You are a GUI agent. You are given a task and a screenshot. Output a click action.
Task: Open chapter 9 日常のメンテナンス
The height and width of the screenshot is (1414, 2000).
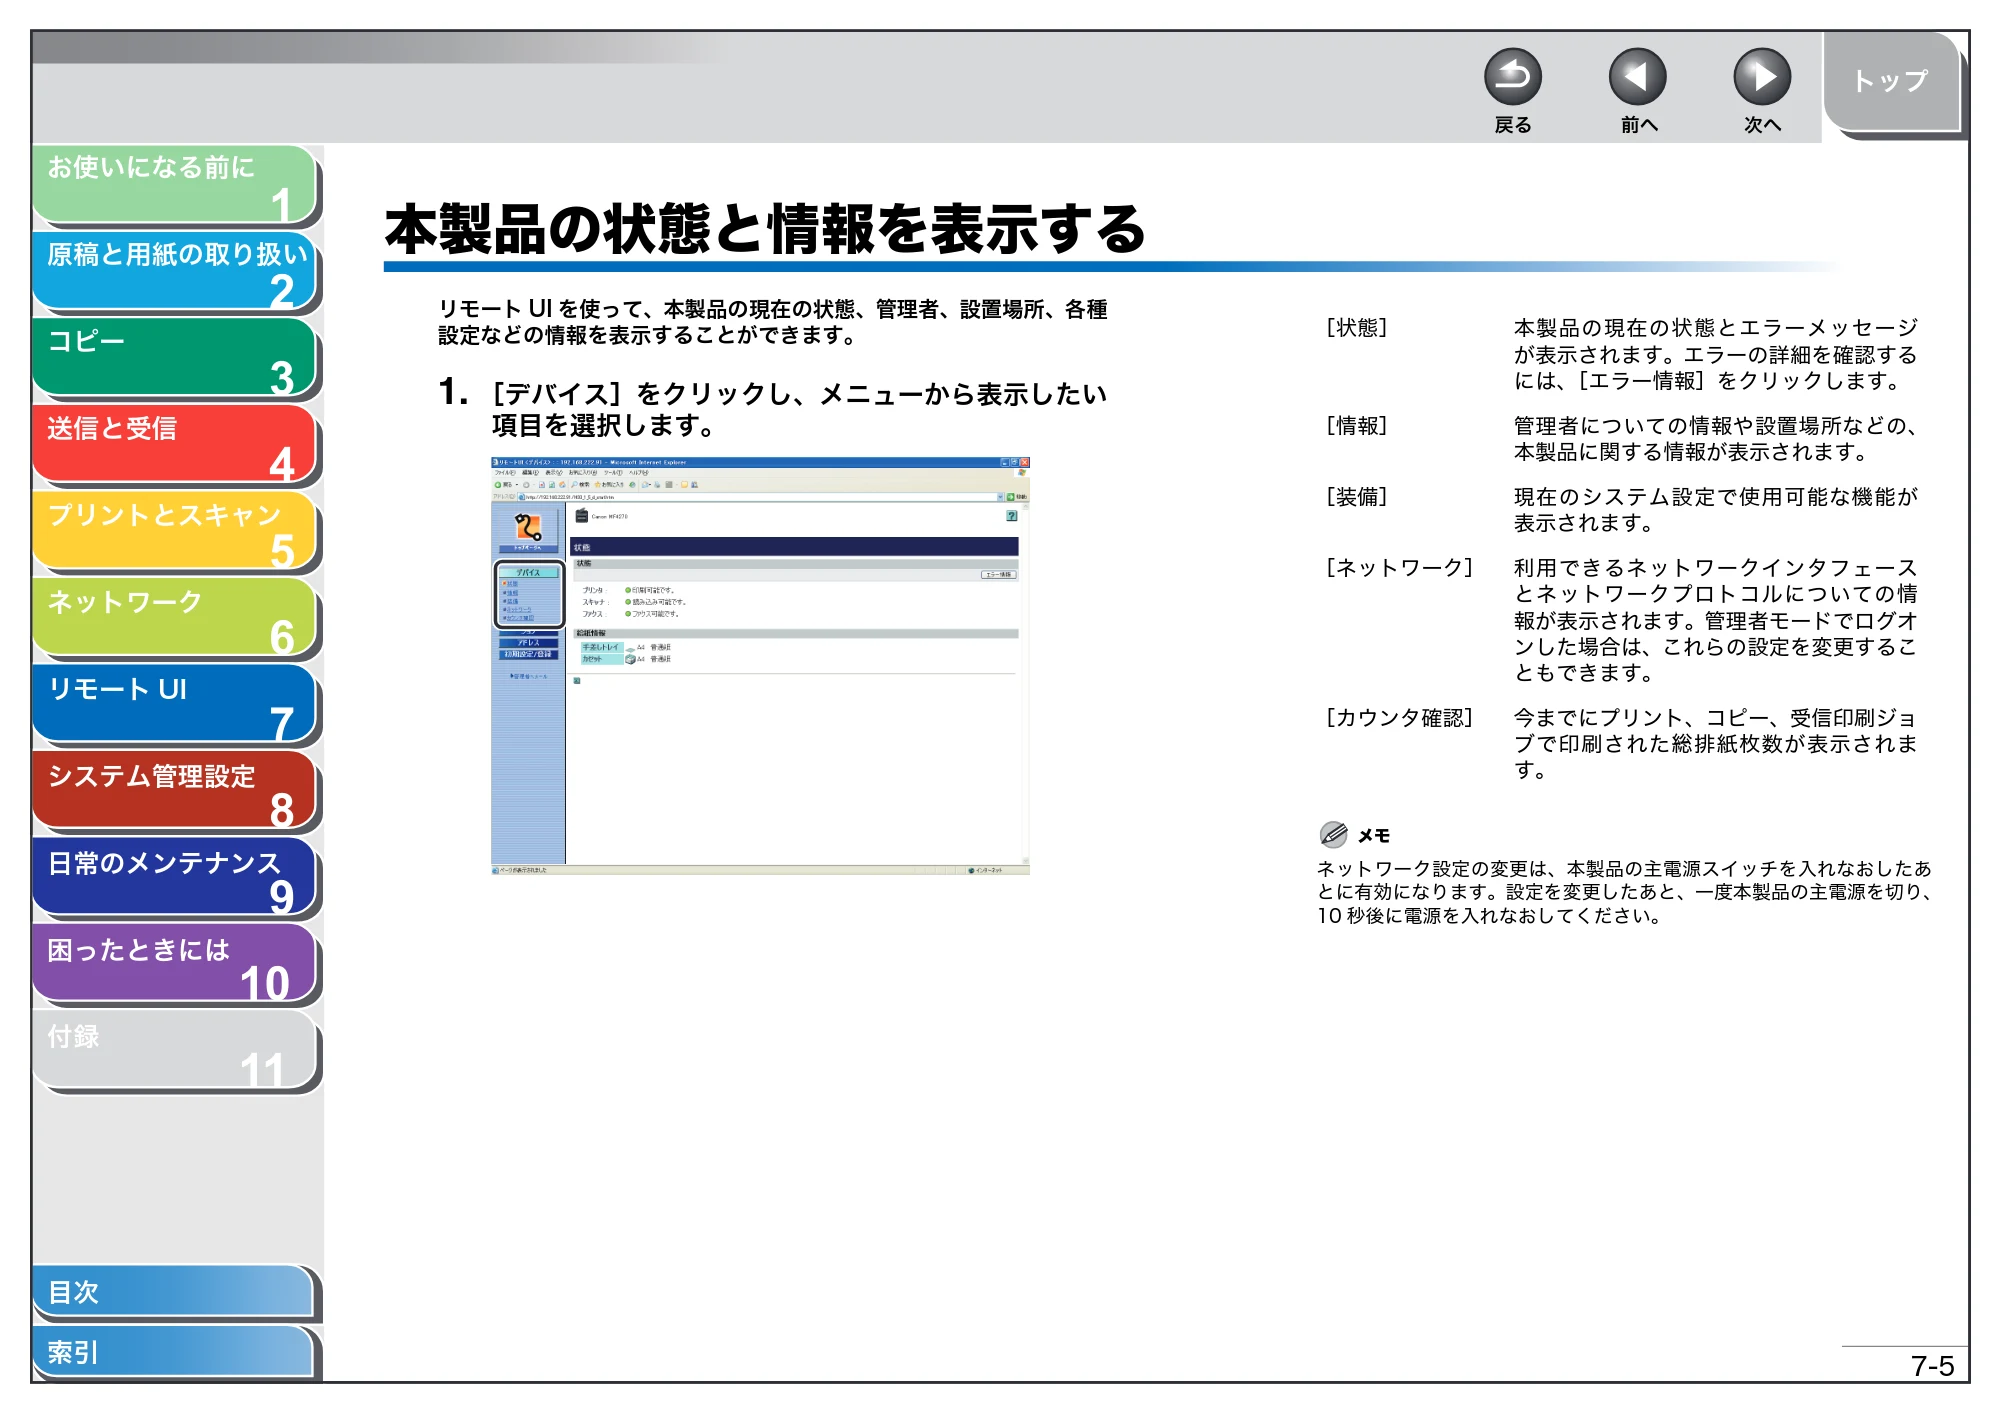click(x=175, y=877)
